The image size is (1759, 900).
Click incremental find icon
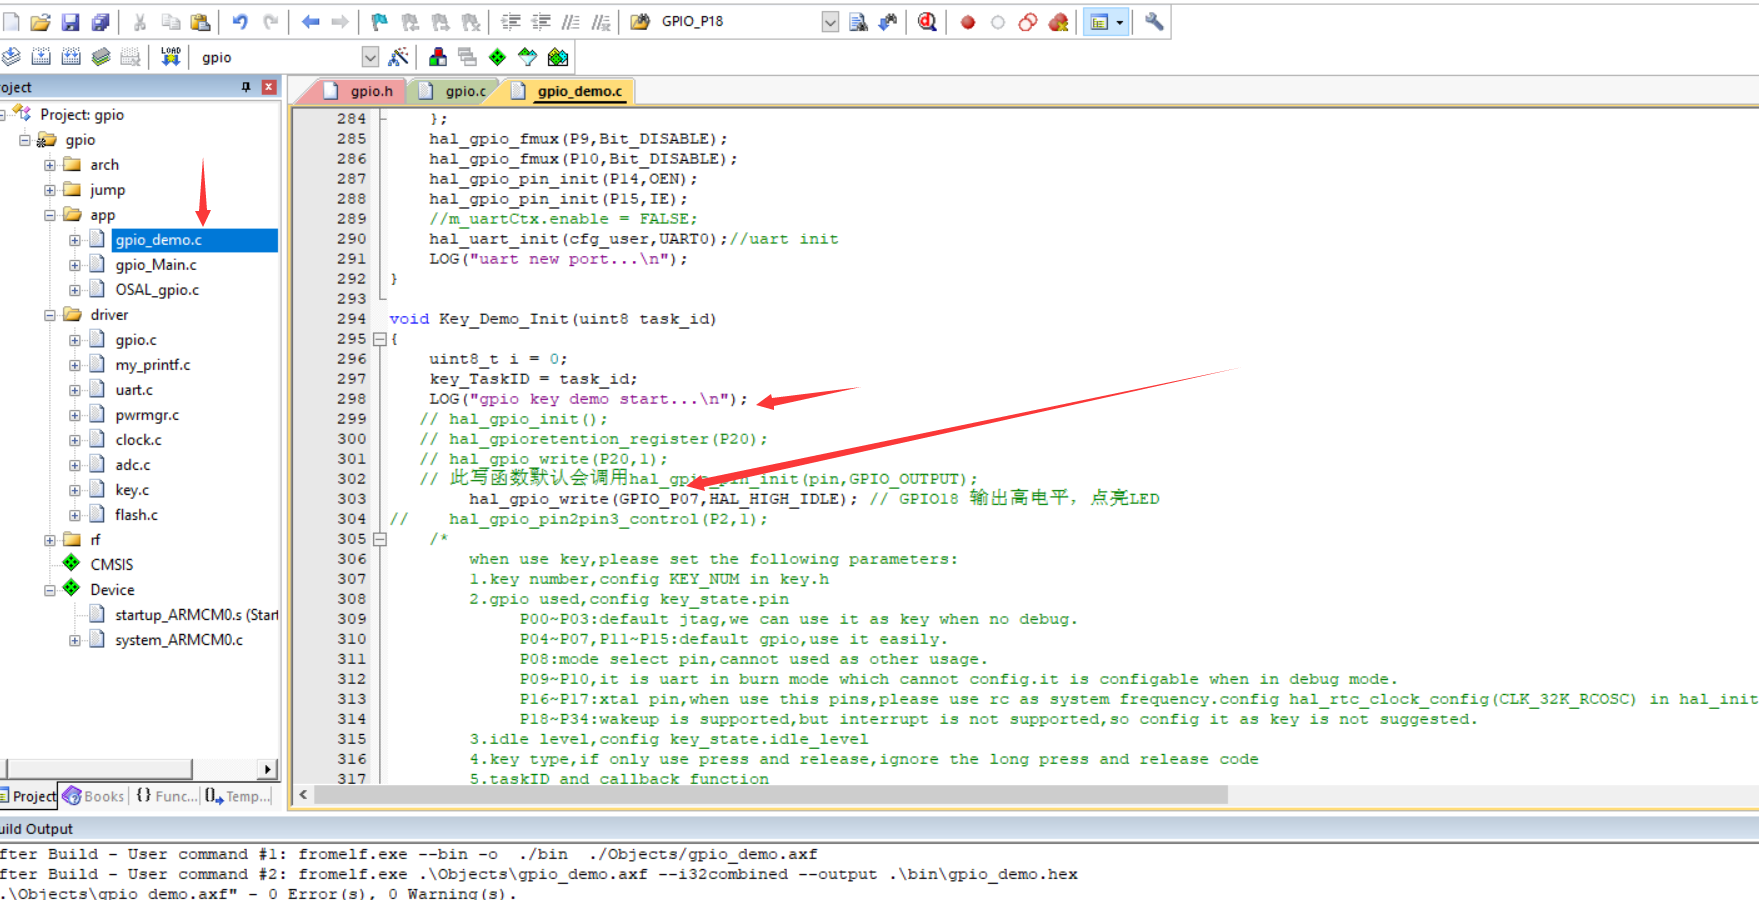(888, 22)
